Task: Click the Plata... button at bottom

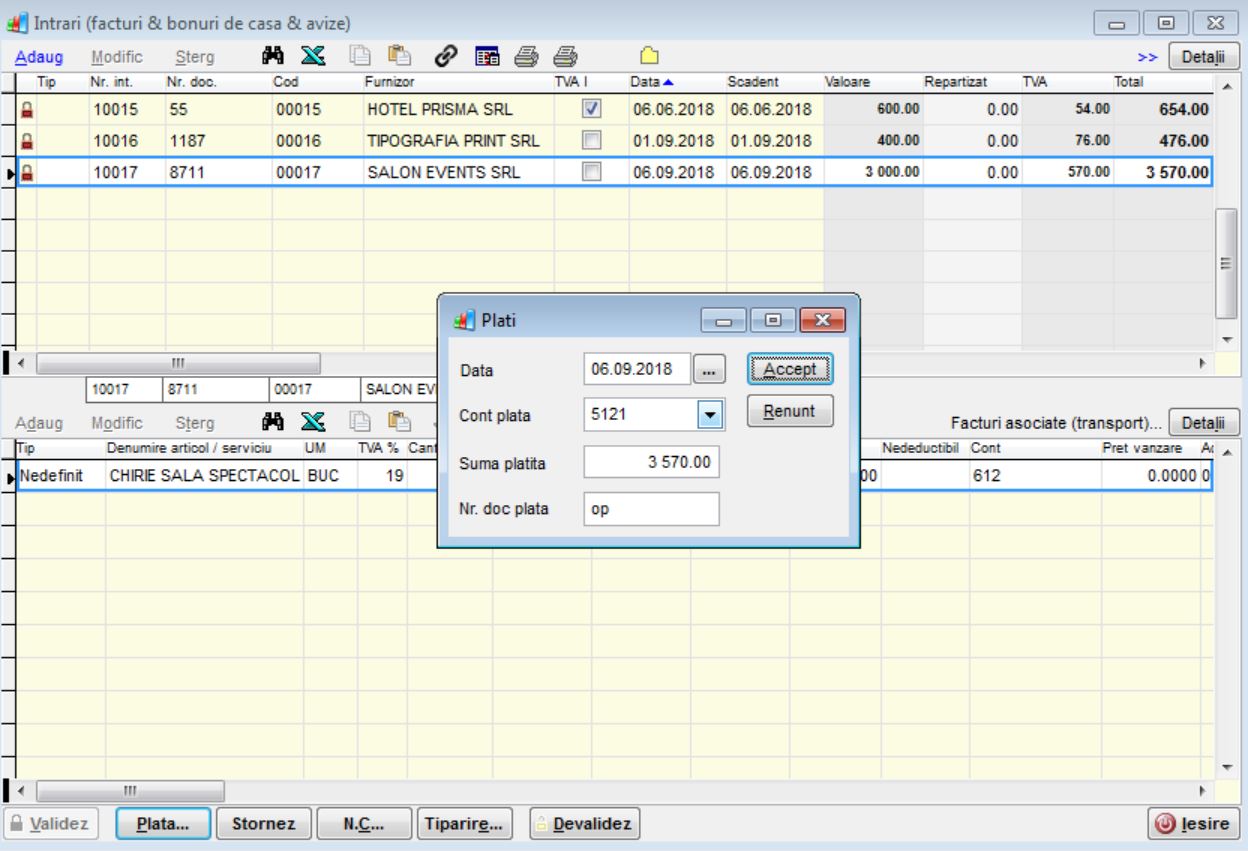Action: pos(163,825)
